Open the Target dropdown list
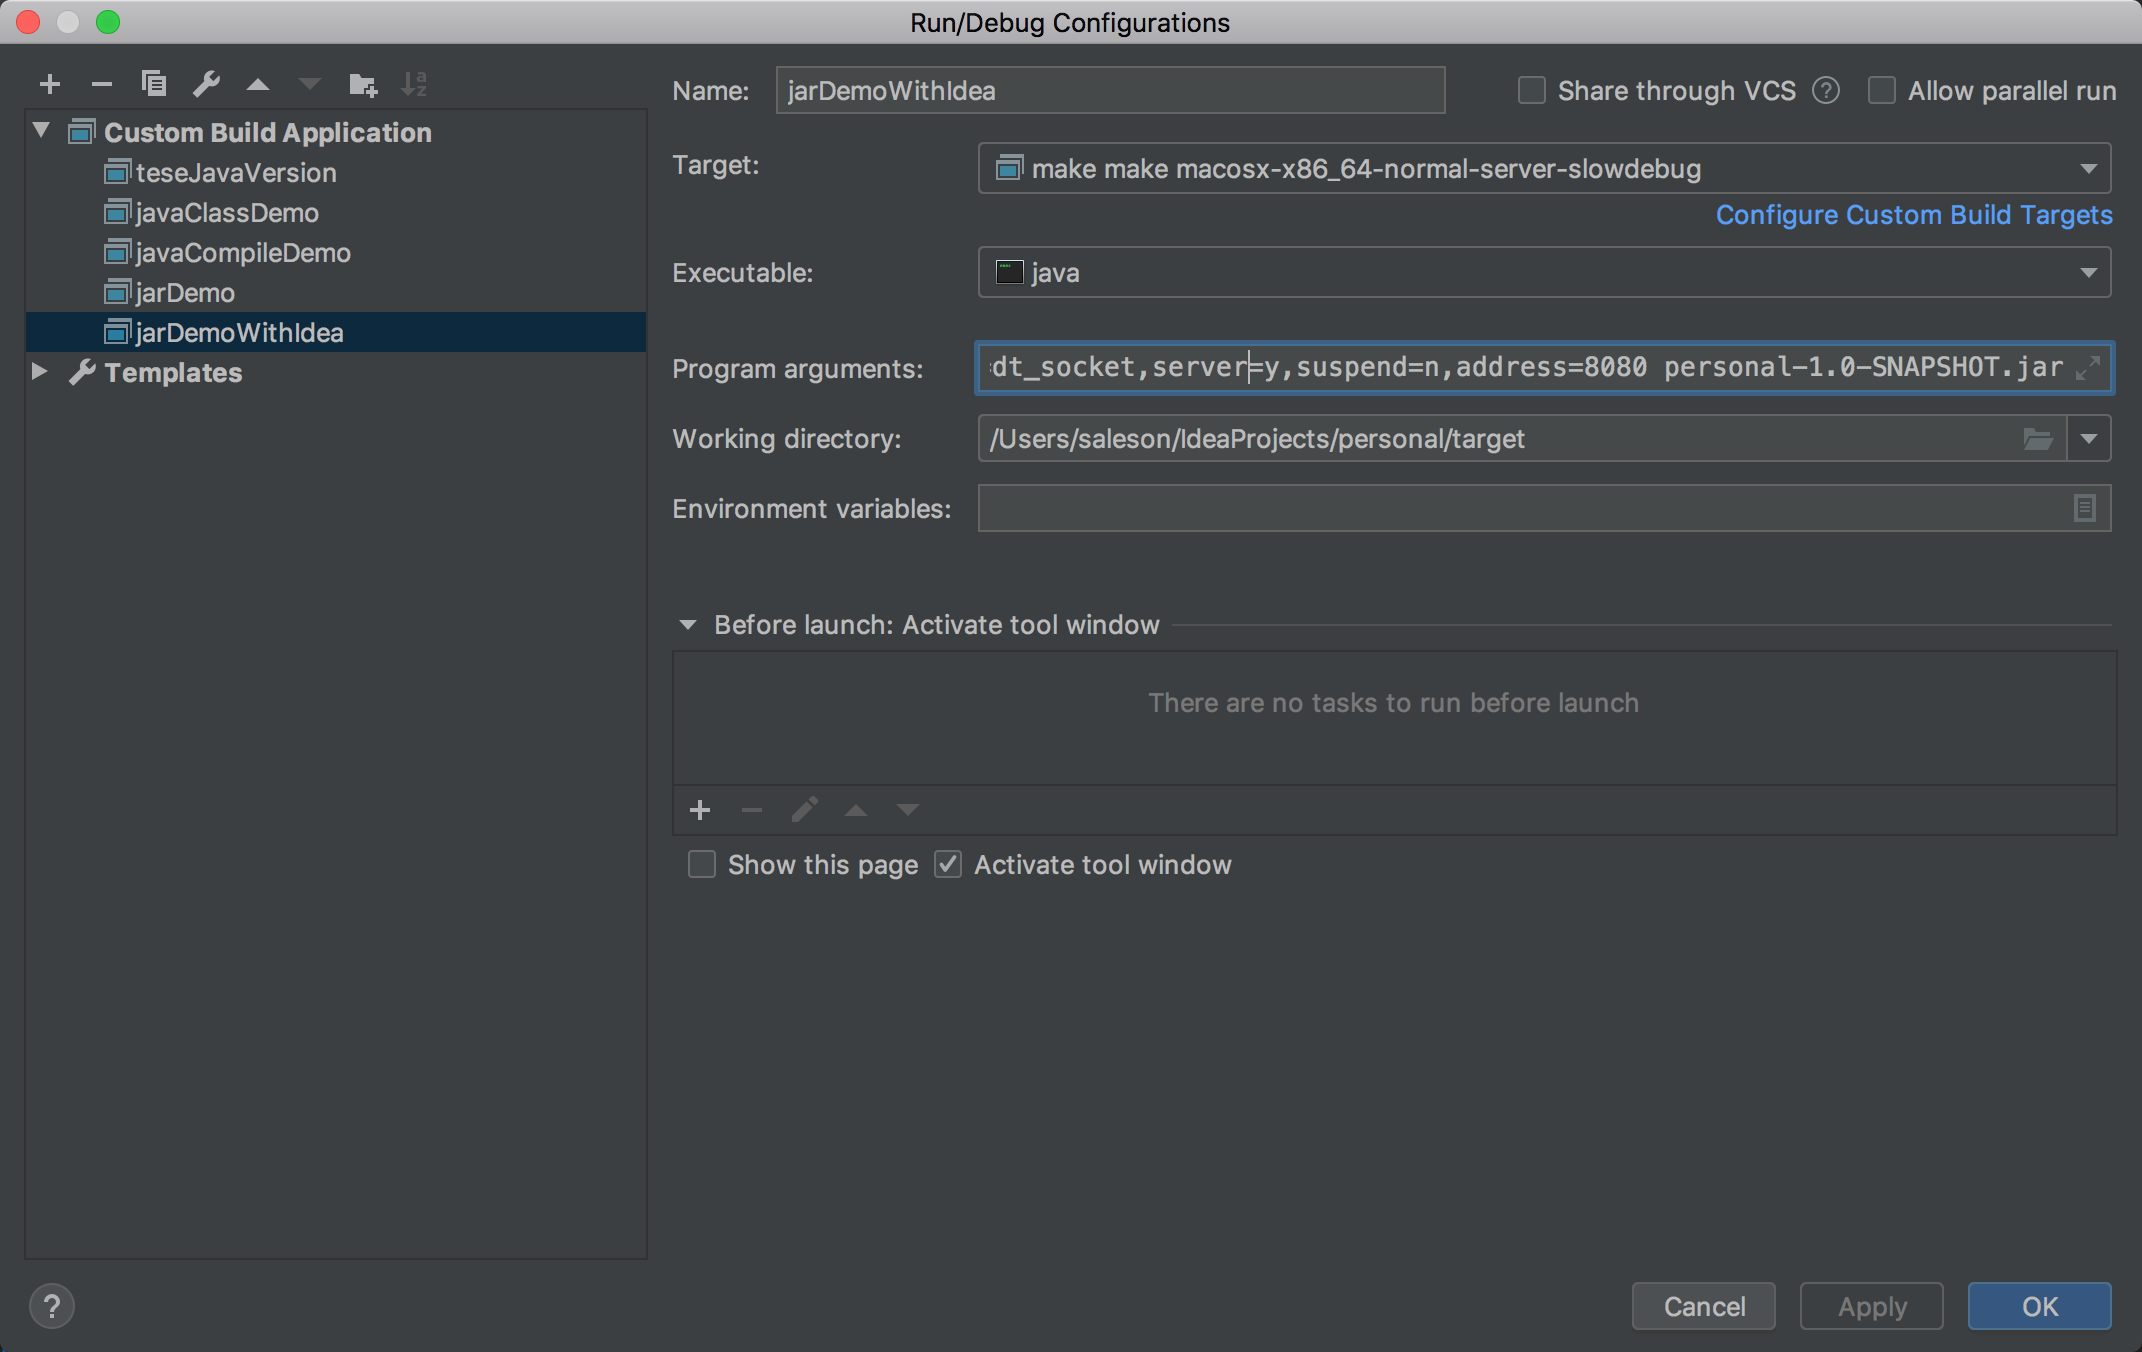Screen dimensions: 2142x1352 (x=2088, y=169)
